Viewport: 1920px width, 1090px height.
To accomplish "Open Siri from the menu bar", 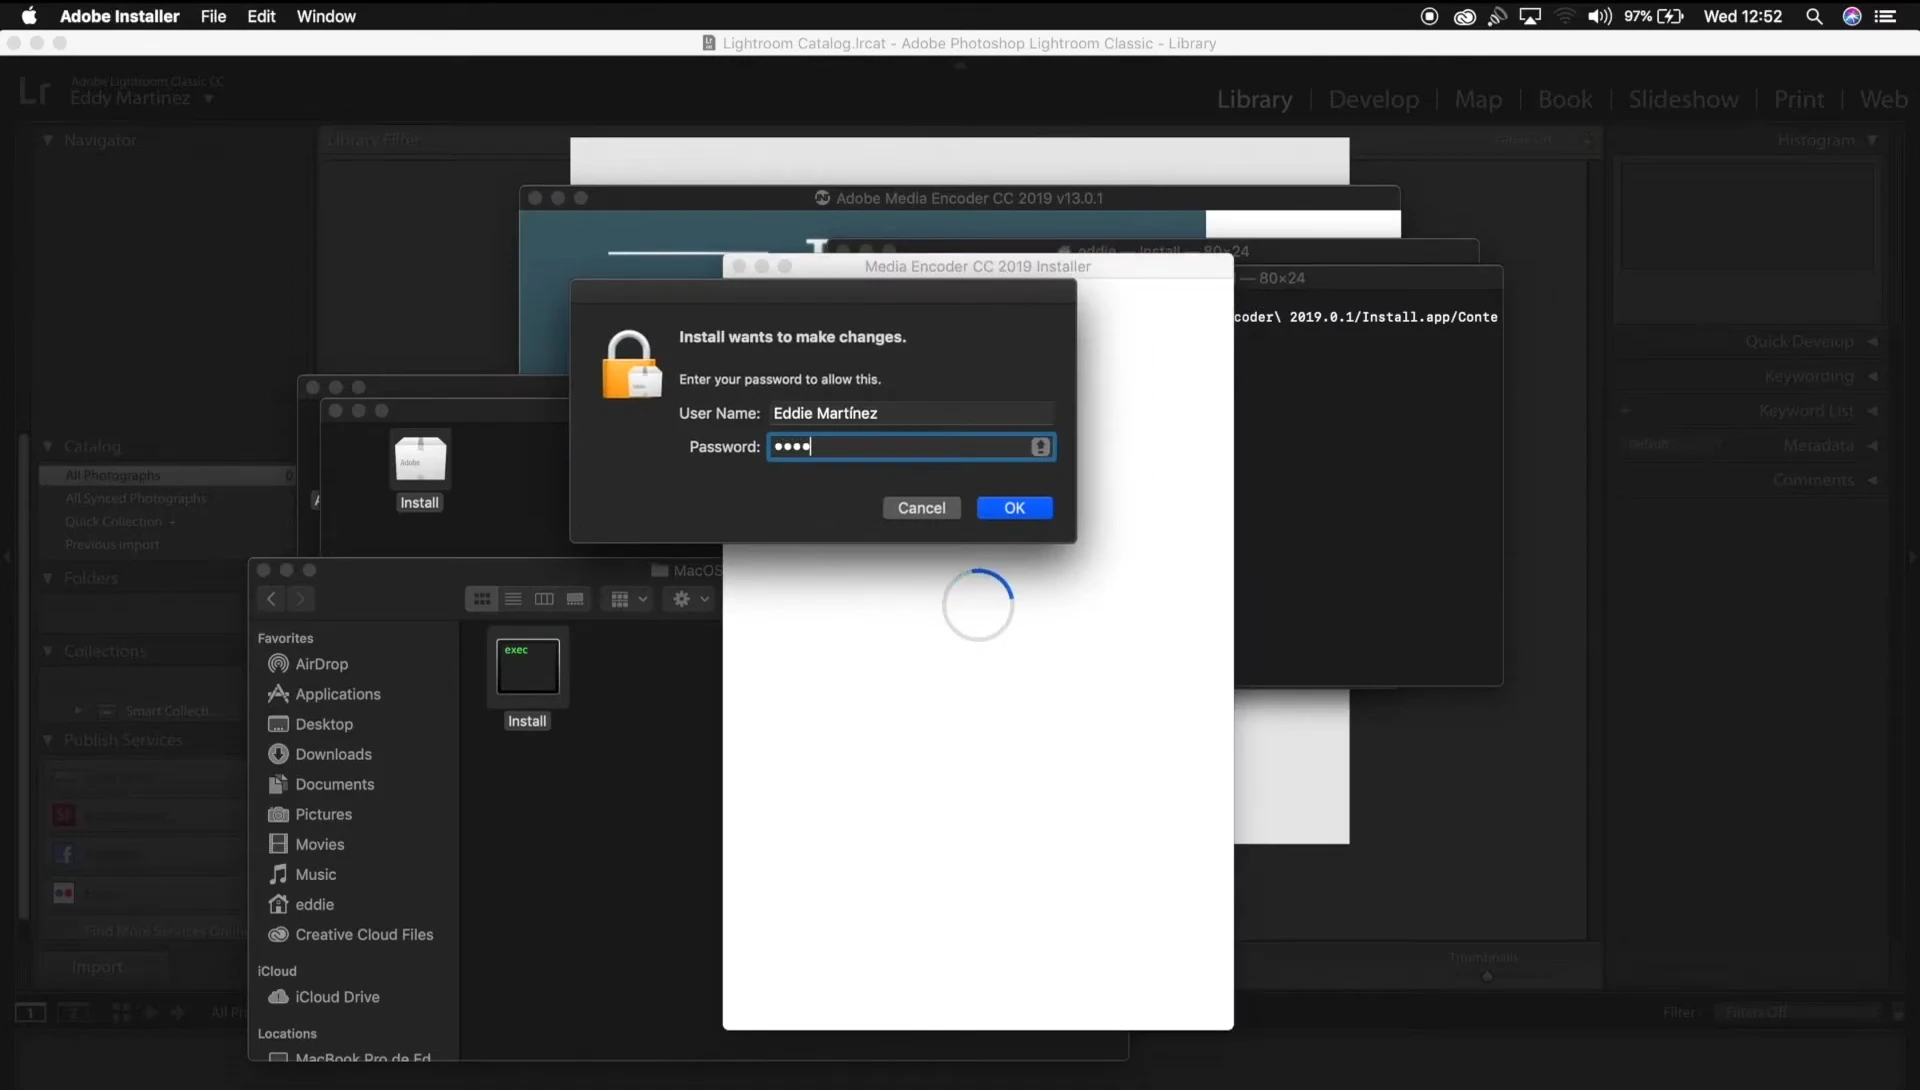I will pyautogui.click(x=1852, y=16).
